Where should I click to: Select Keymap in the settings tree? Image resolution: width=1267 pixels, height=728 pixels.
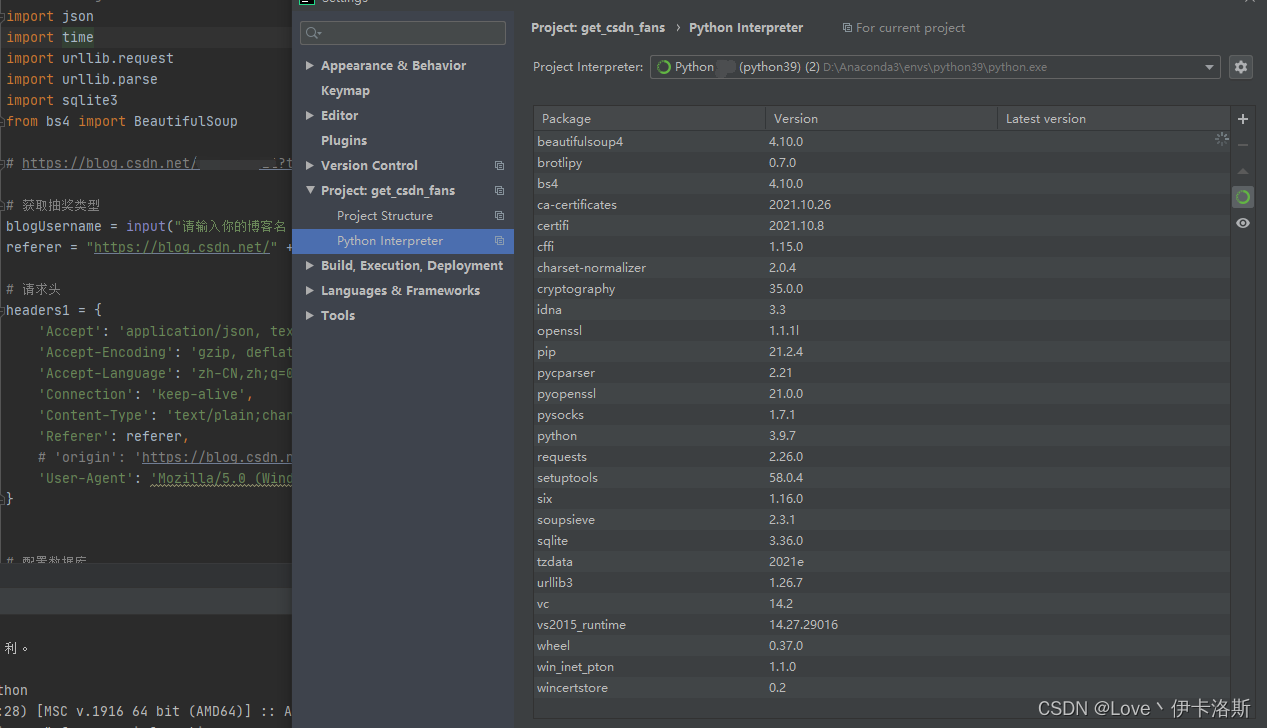345,91
